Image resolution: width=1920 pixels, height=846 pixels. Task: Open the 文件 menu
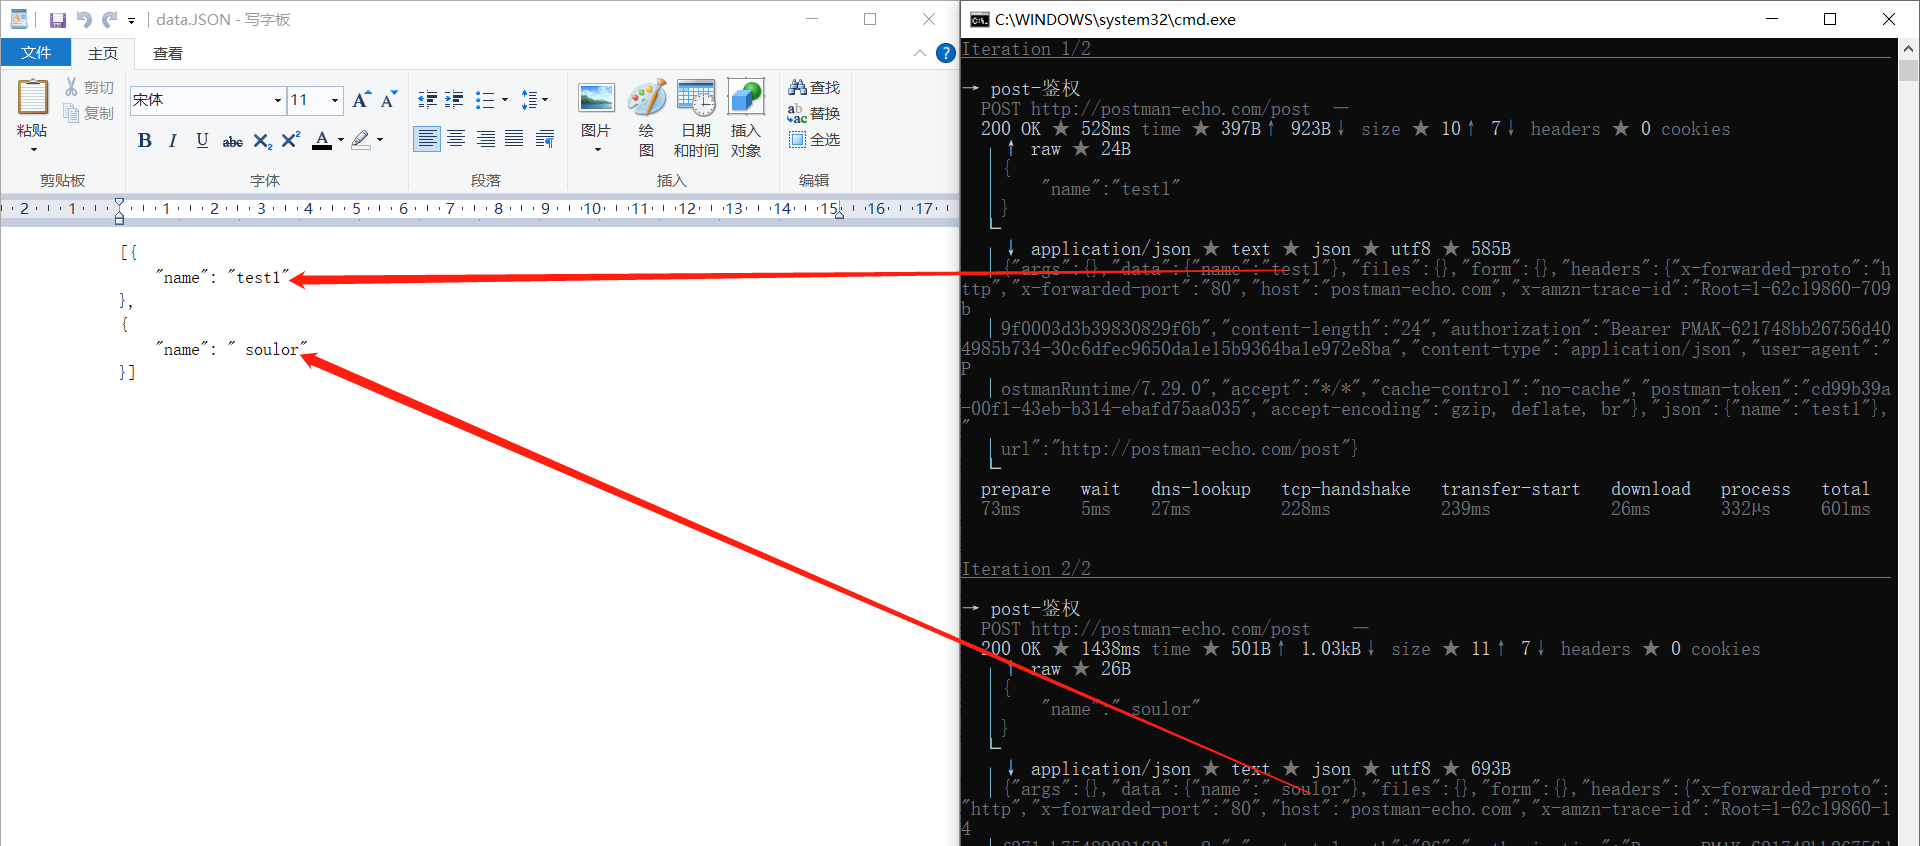[x=36, y=53]
